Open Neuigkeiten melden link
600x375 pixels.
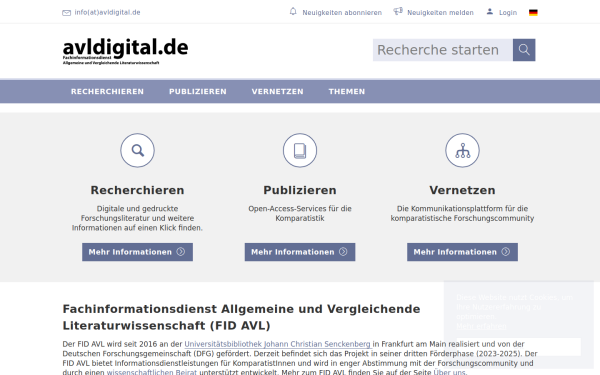coord(440,13)
